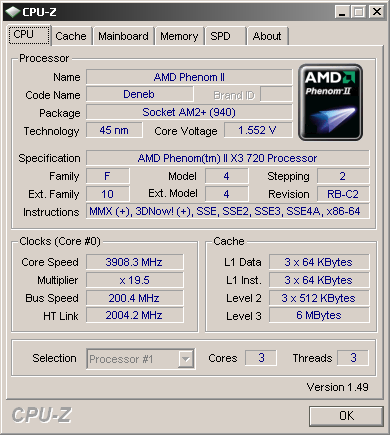Click the disabled maximize button
This screenshot has height=435, width=390.
(x=358, y=12)
